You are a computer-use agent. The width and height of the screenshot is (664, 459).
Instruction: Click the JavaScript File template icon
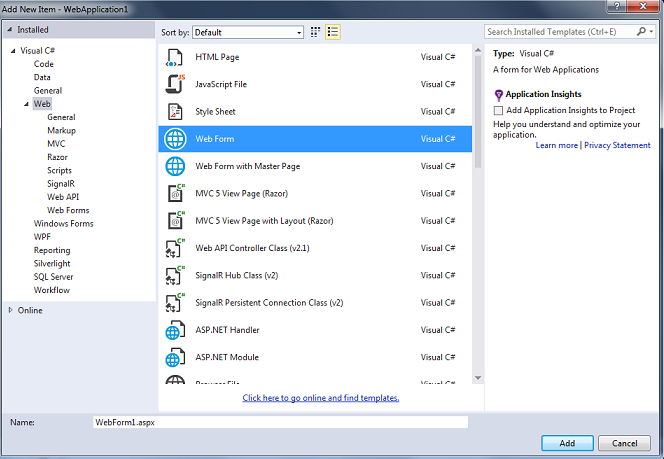[175, 84]
